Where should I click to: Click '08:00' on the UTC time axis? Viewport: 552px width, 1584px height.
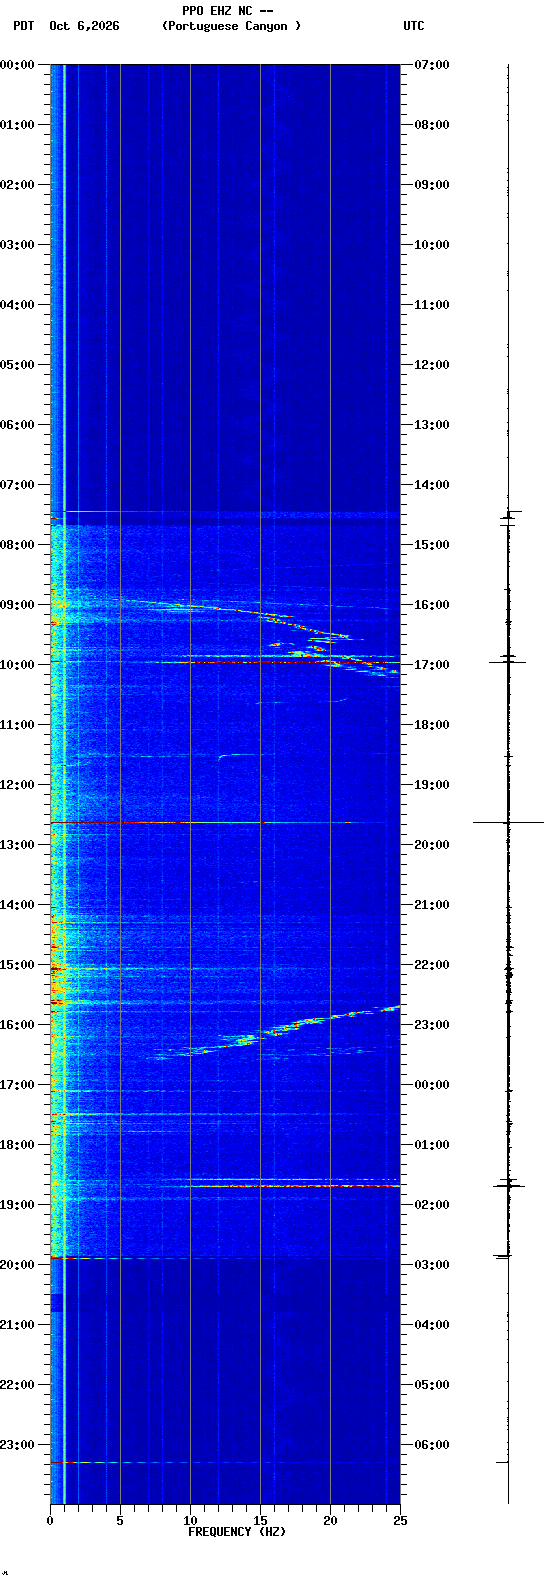click(x=432, y=125)
